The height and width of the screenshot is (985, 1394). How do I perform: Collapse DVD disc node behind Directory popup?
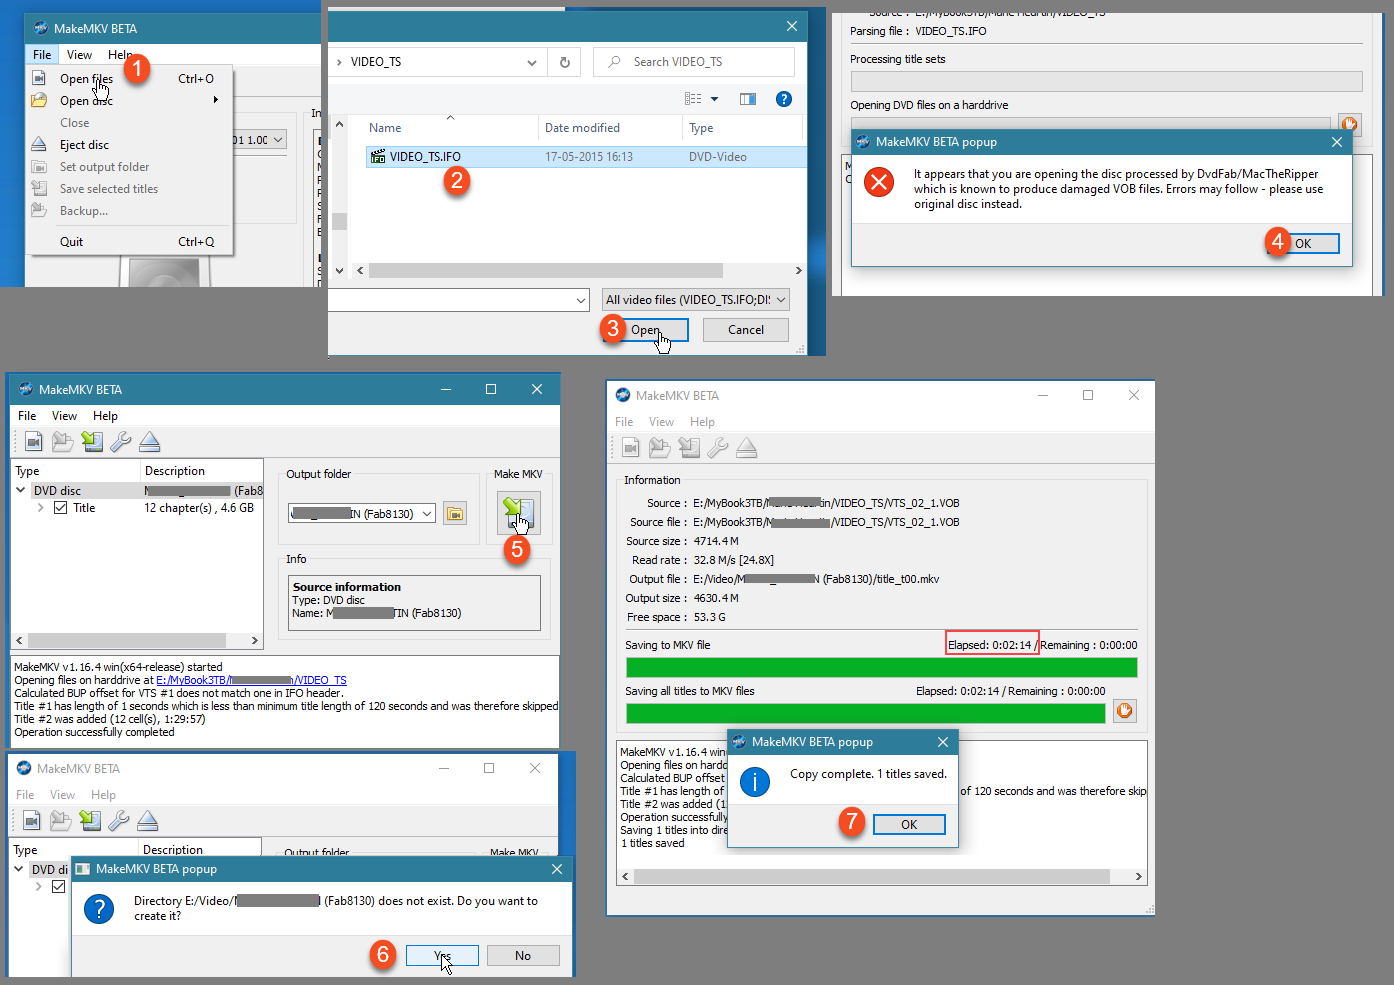click(x=19, y=869)
